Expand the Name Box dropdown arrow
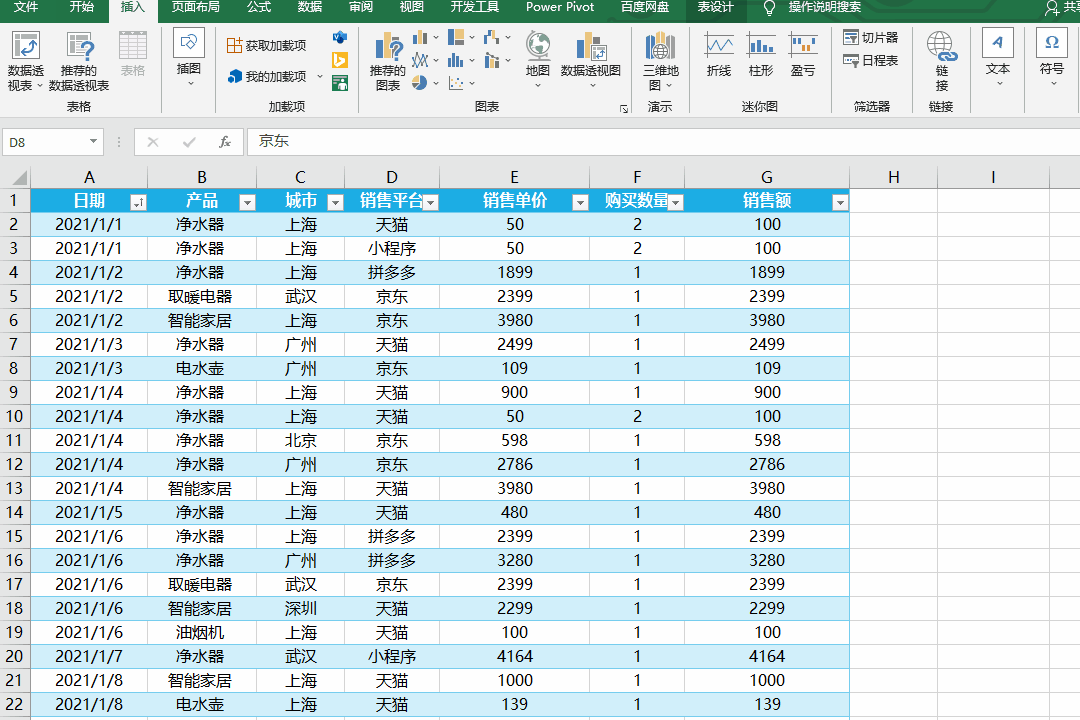This screenshot has width=1080, height=720. 94,142
